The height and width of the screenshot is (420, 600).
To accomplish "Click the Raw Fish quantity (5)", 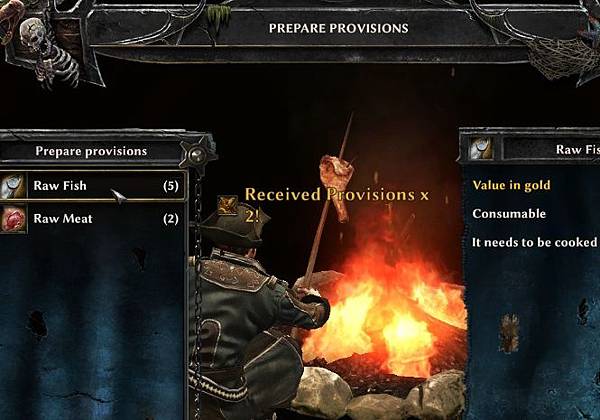I will click(x=171, y=186).
